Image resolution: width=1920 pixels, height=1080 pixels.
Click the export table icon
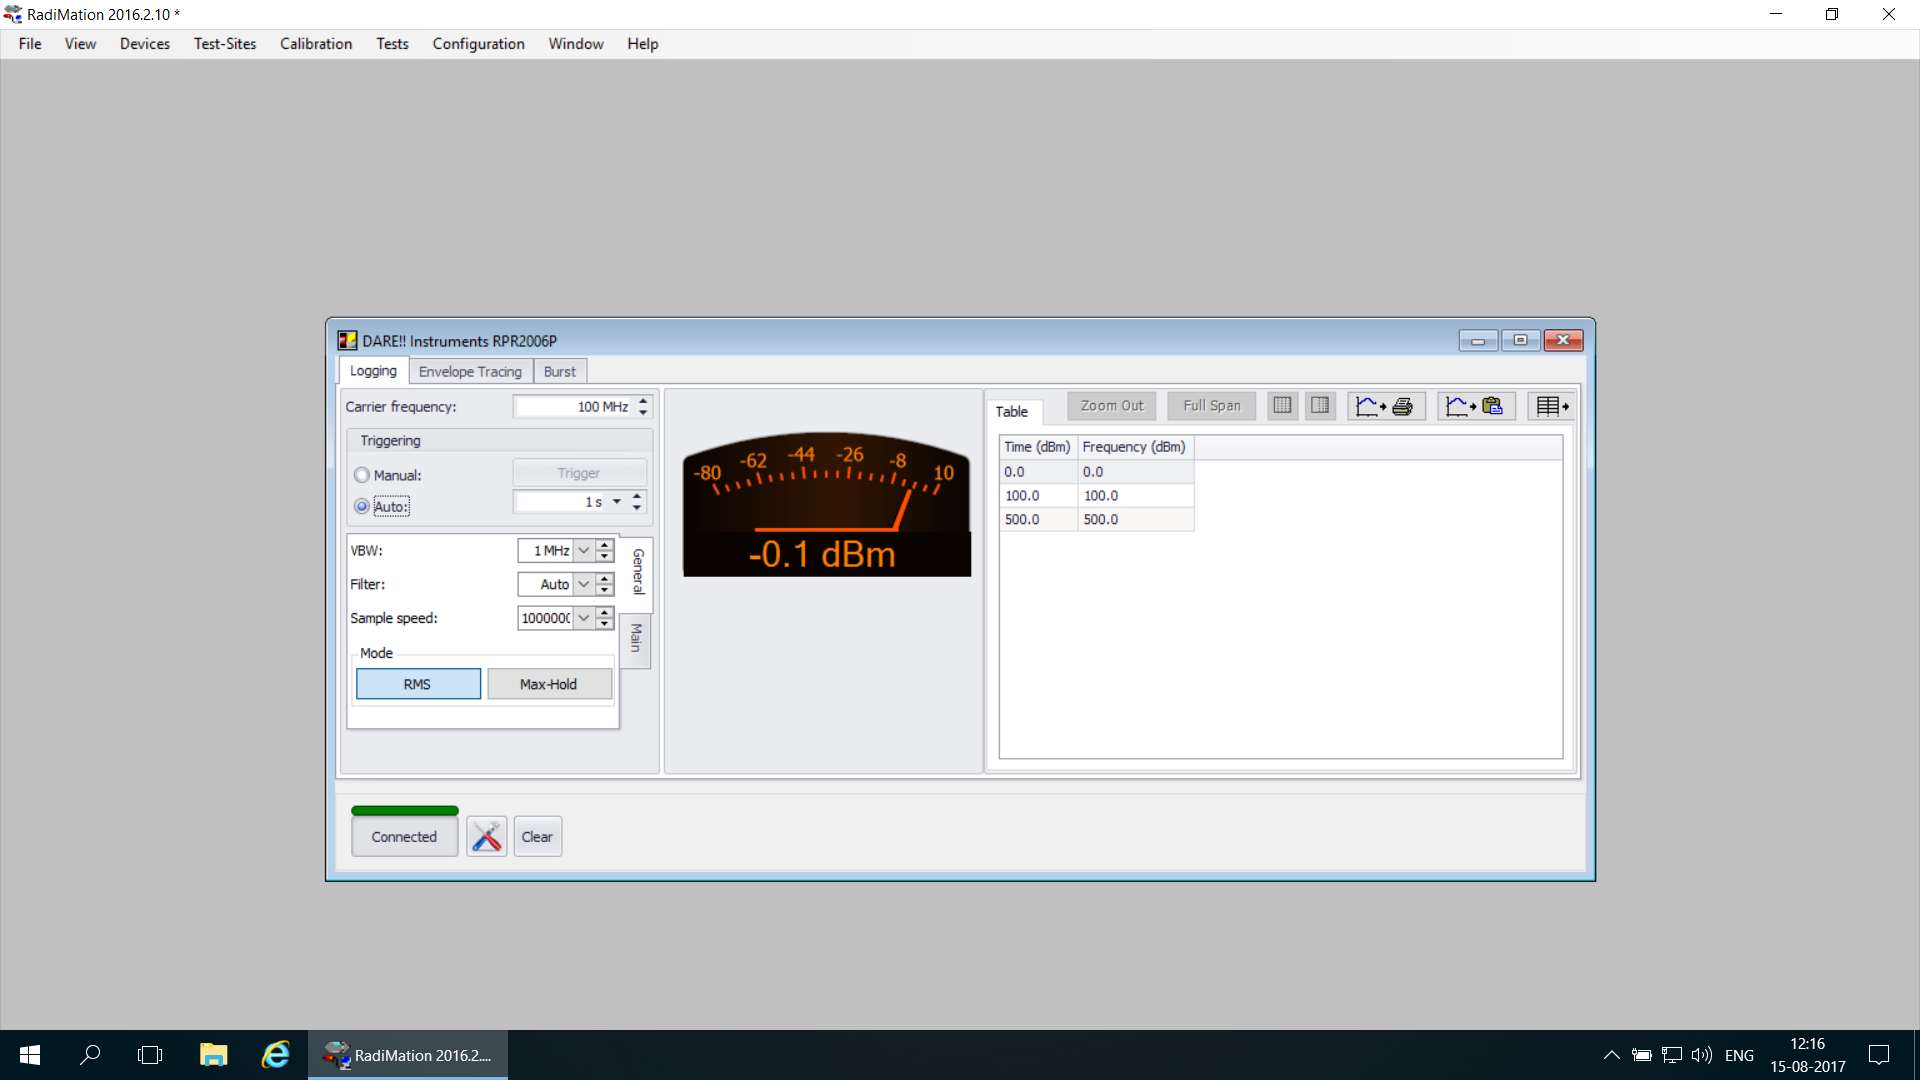[x=1552, y=406]
